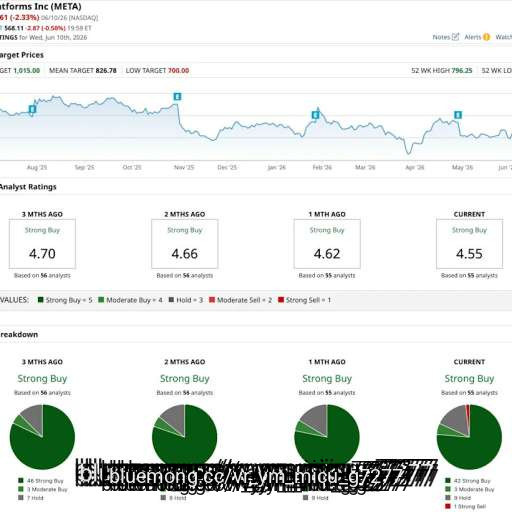The height and width of the screenshot is (512, 512).
Task: Click 'Based on 55 analysts' under the 4.55 box
Action: 469,275
